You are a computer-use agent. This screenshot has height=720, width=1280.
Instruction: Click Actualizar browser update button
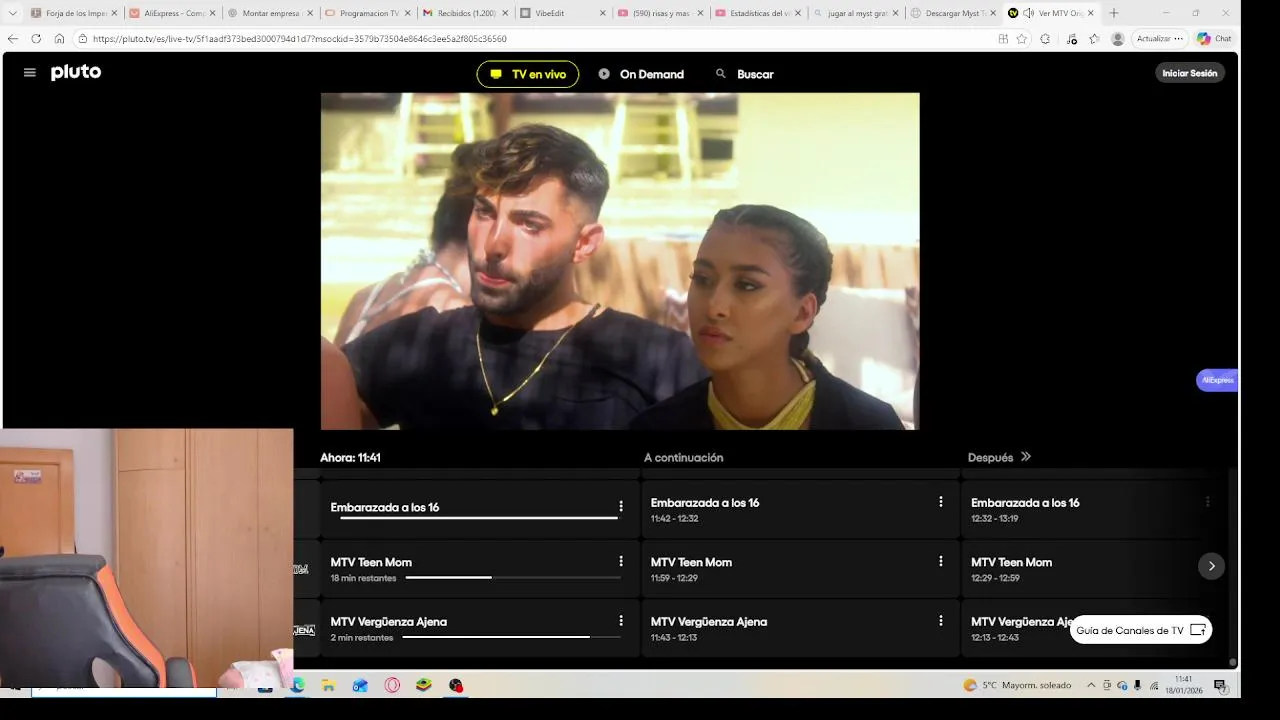click(x=1160, y=39)
